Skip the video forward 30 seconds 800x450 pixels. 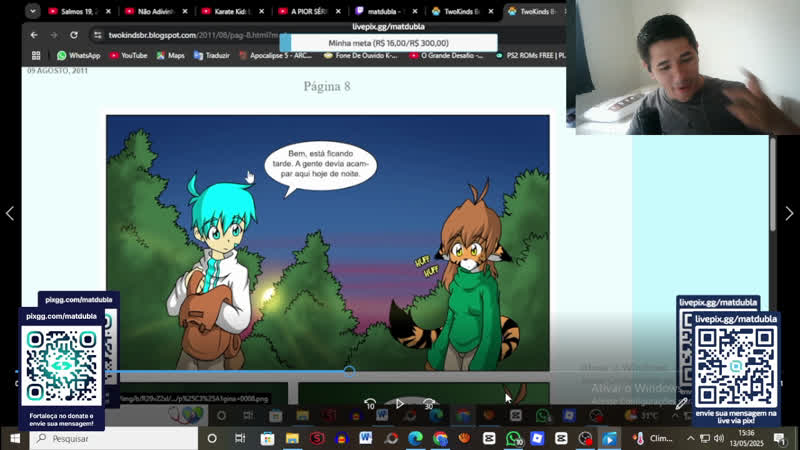429,404
